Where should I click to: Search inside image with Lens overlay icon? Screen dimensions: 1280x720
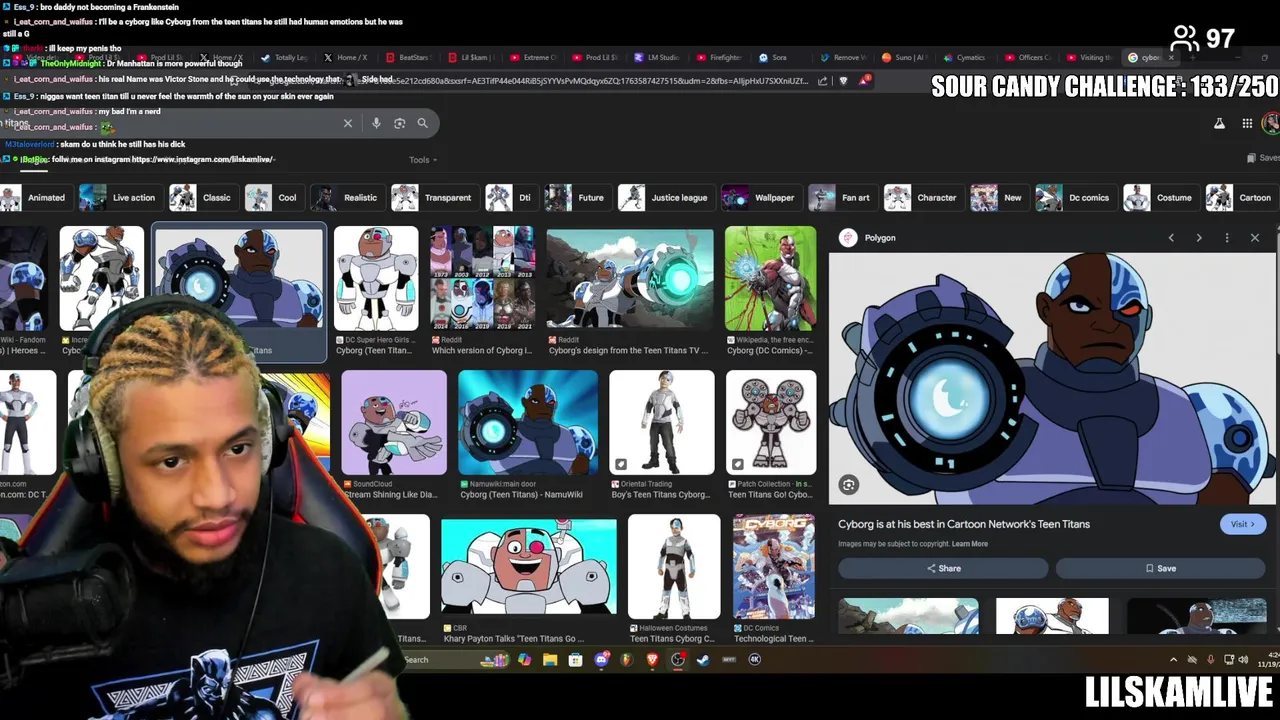(849, 485)
